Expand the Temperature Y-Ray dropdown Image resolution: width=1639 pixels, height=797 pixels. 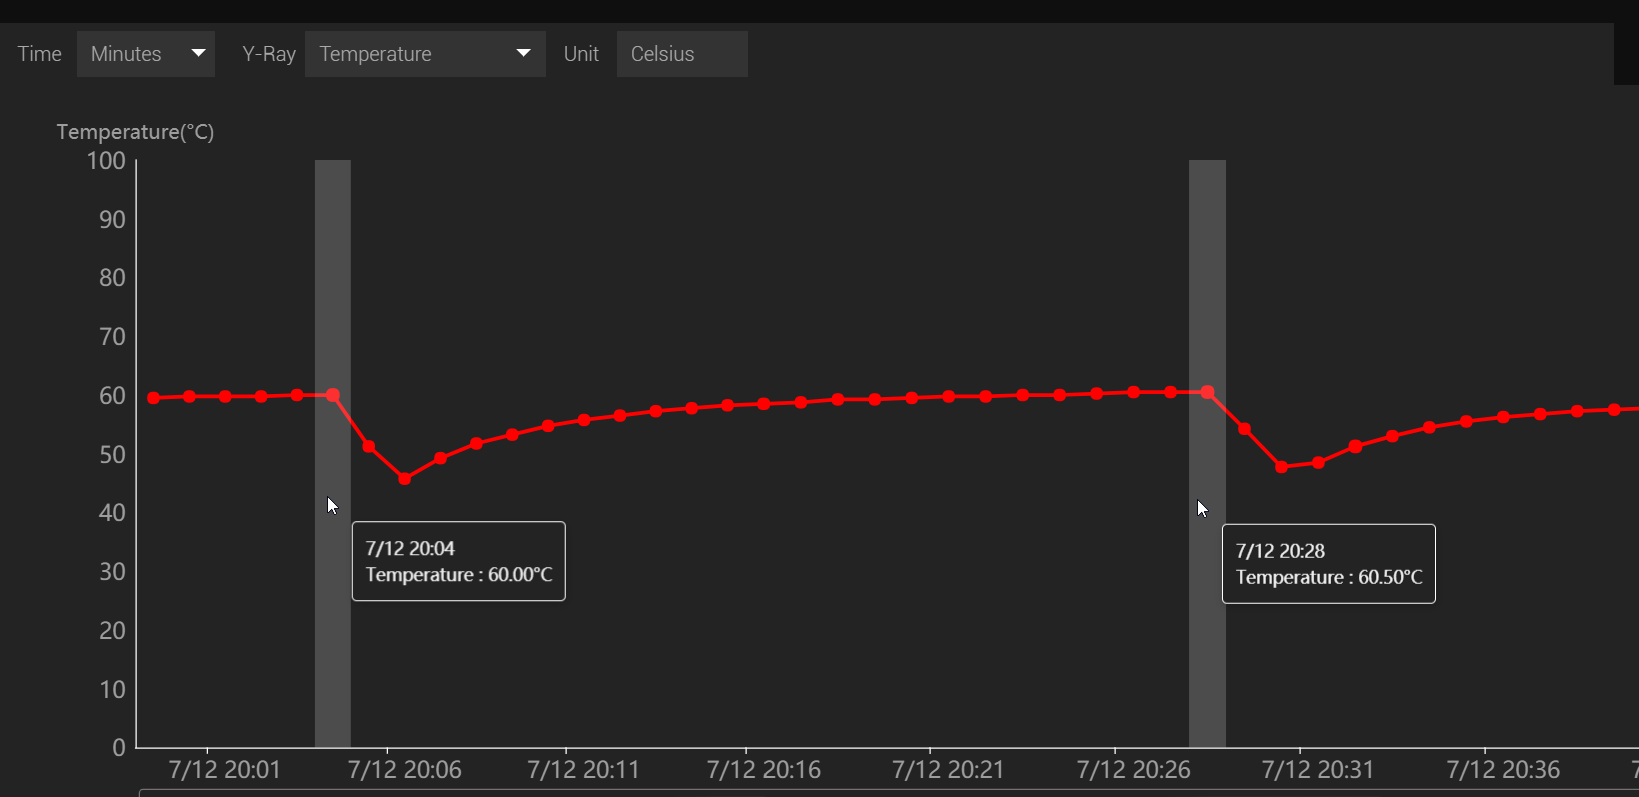tap(424, 54)
